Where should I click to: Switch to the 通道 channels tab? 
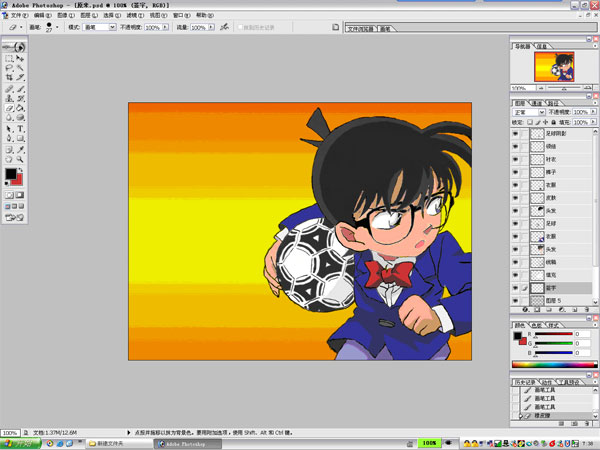(536, 103)
